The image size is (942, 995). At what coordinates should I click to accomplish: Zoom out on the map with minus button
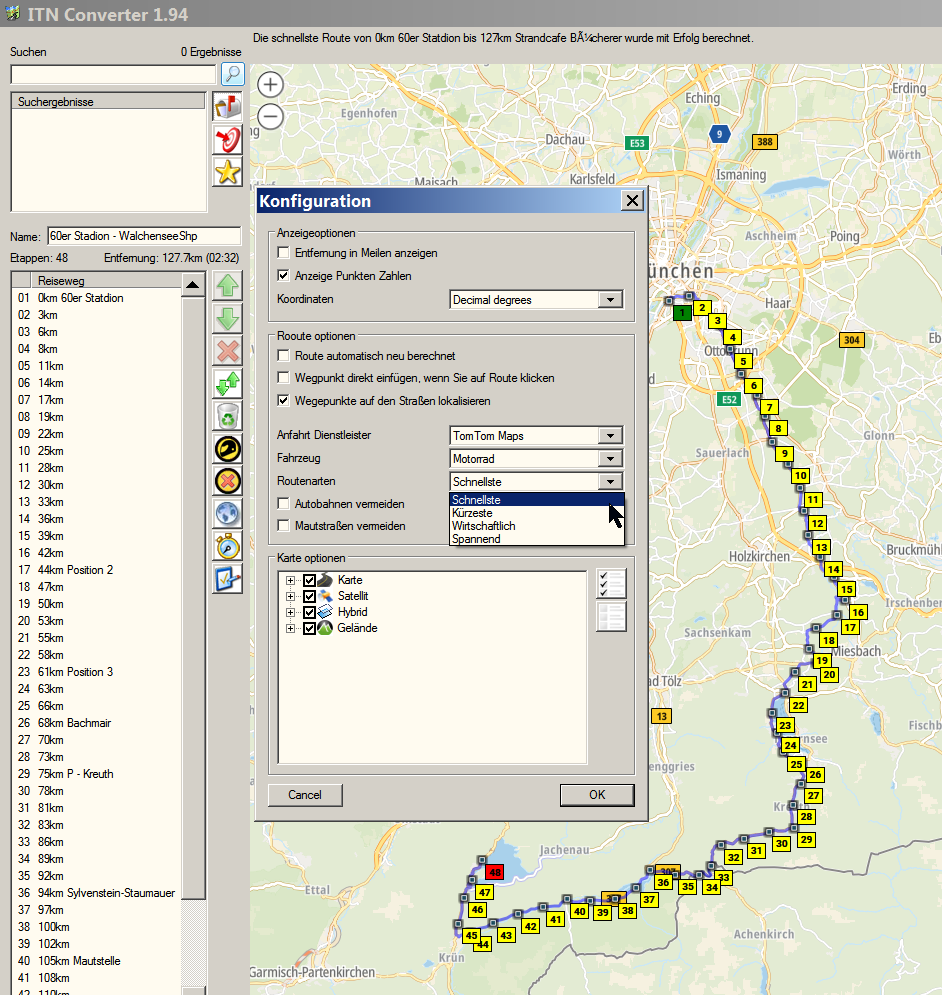(270, 116)
